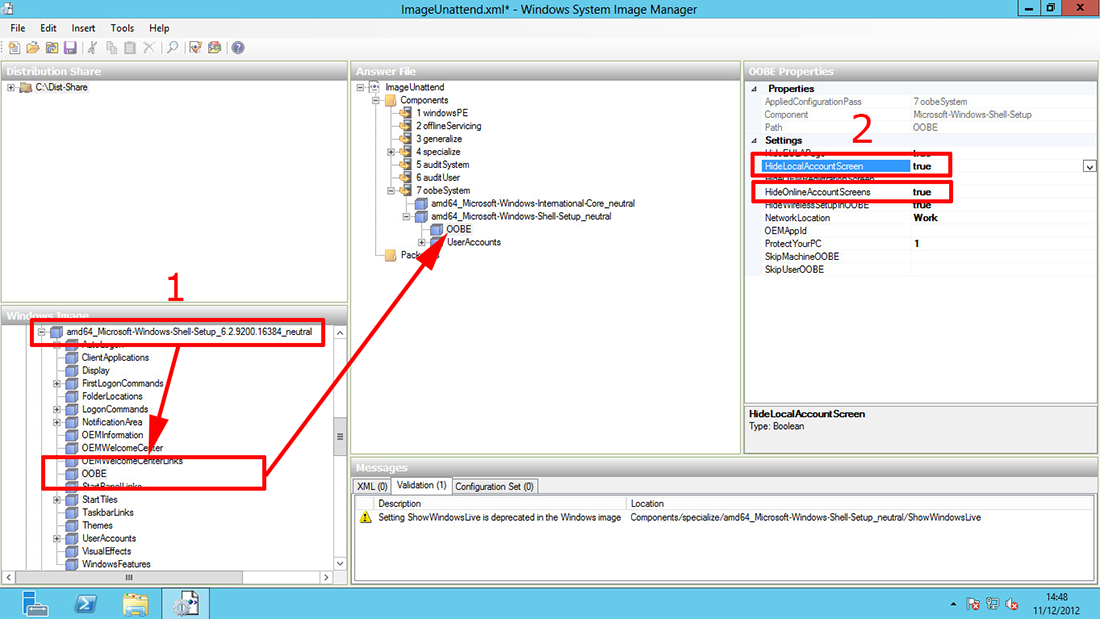Open Help via the question mark icon
Viewport: 1100px width, 619px height.
coord(239,48)
